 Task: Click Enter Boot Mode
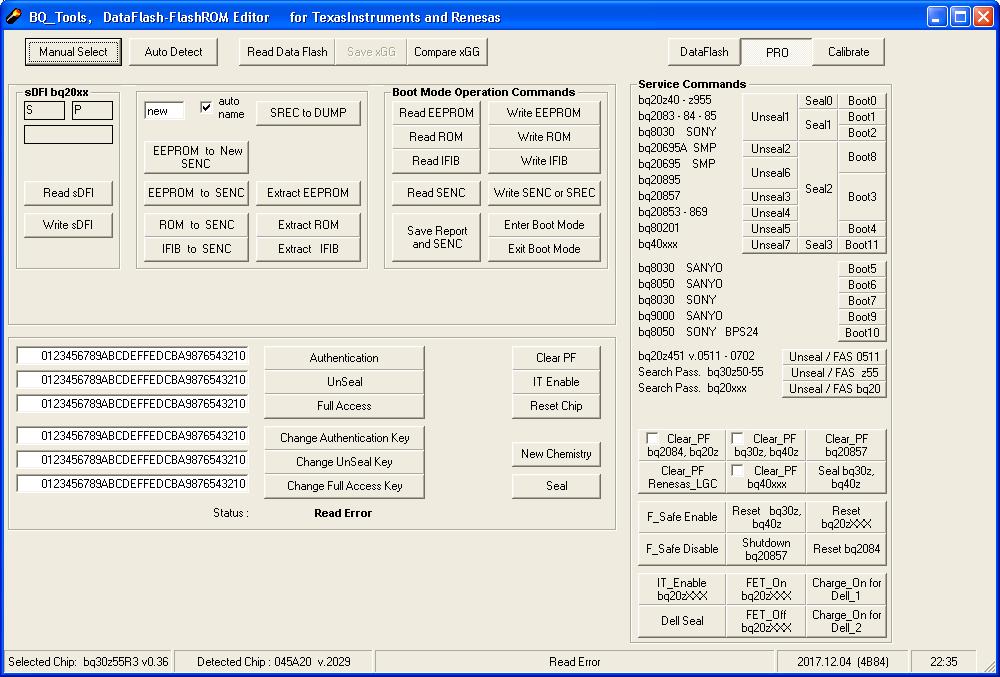tap(544, 225)
